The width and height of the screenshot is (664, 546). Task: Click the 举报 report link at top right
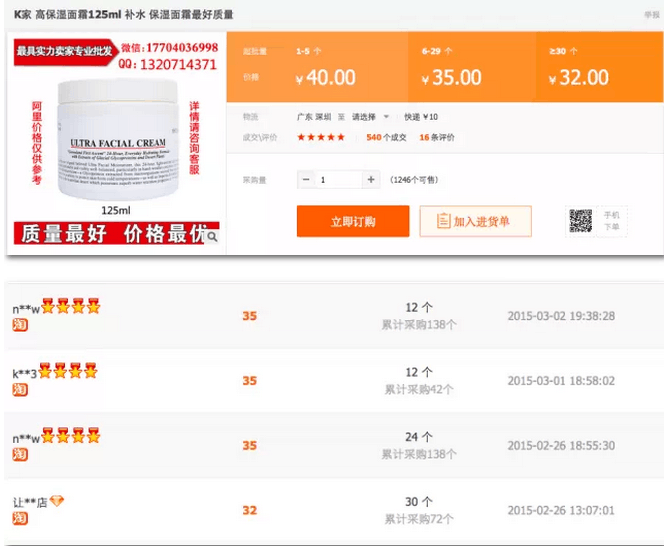(652, 15)
